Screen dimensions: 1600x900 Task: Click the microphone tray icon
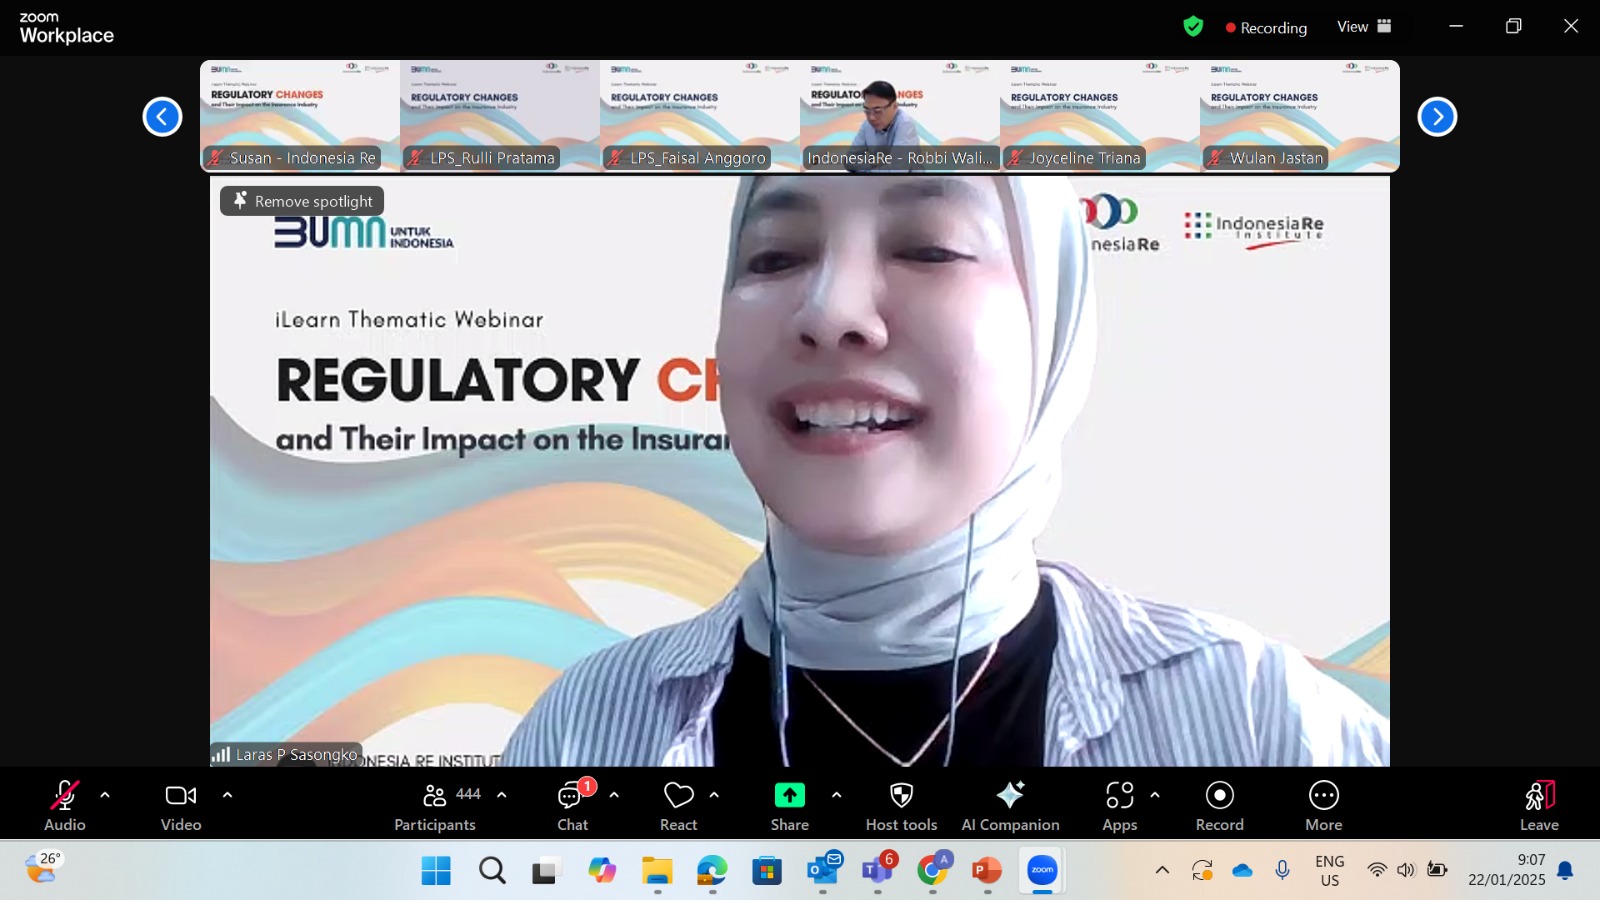tap(1282, 870)
